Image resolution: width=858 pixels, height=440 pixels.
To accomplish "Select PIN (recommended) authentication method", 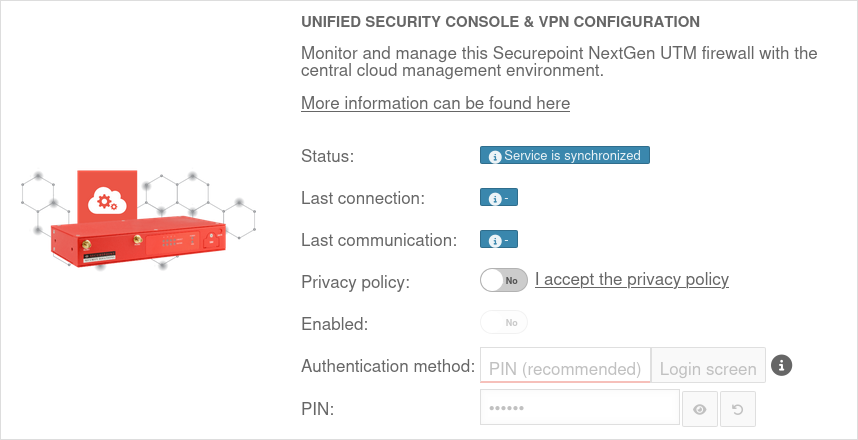I will pyautogui.click(x=565, y=367).
